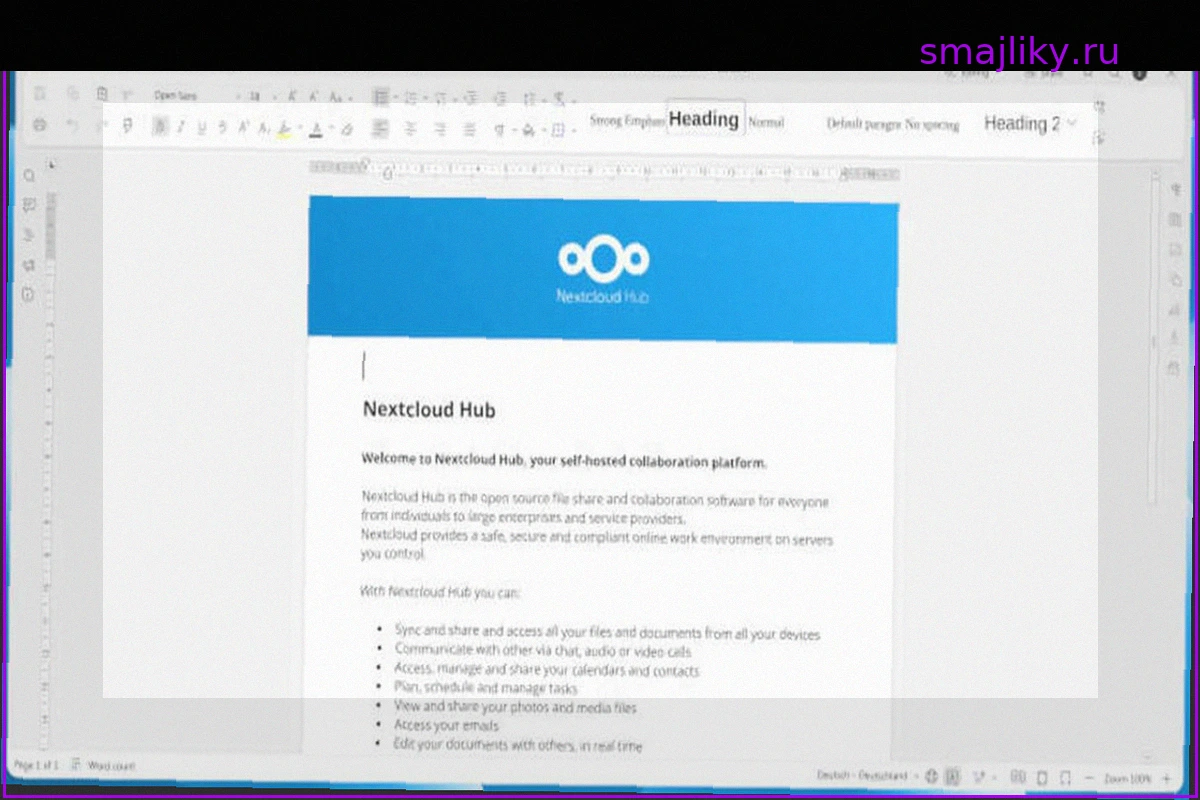
Task: Click the Paste clipboard icon
Action: (x=101, y=94)
